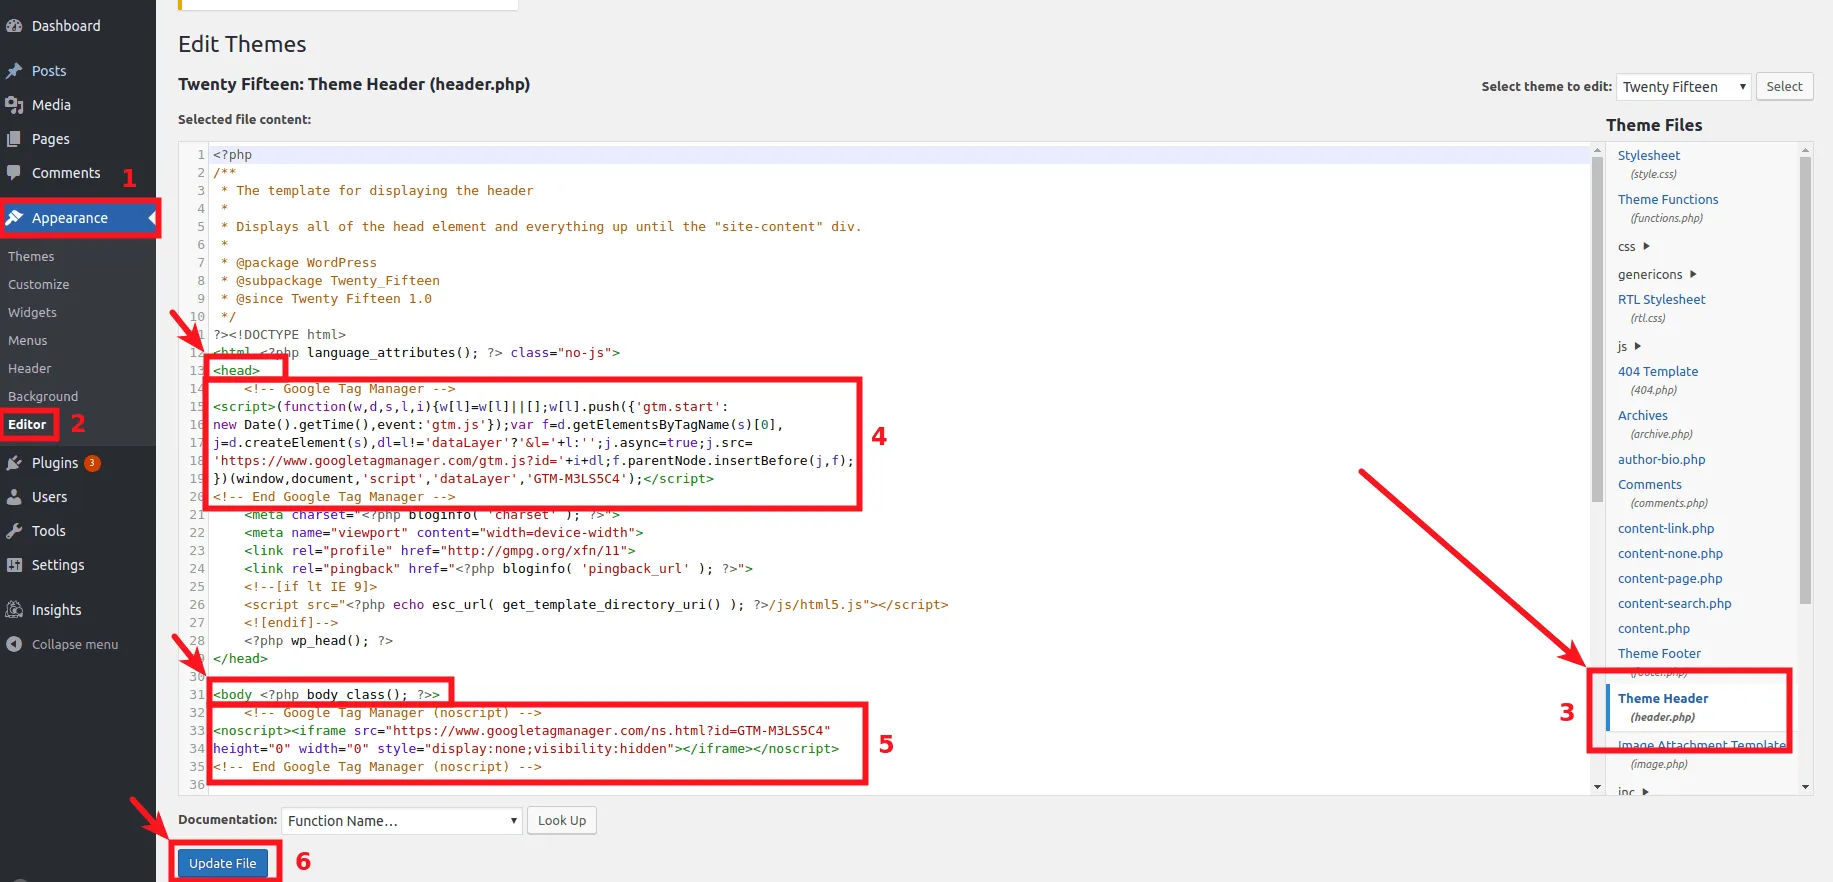
Task: Open the Customize submenu item
Action: pyautogui.click(x=38, y=285)
